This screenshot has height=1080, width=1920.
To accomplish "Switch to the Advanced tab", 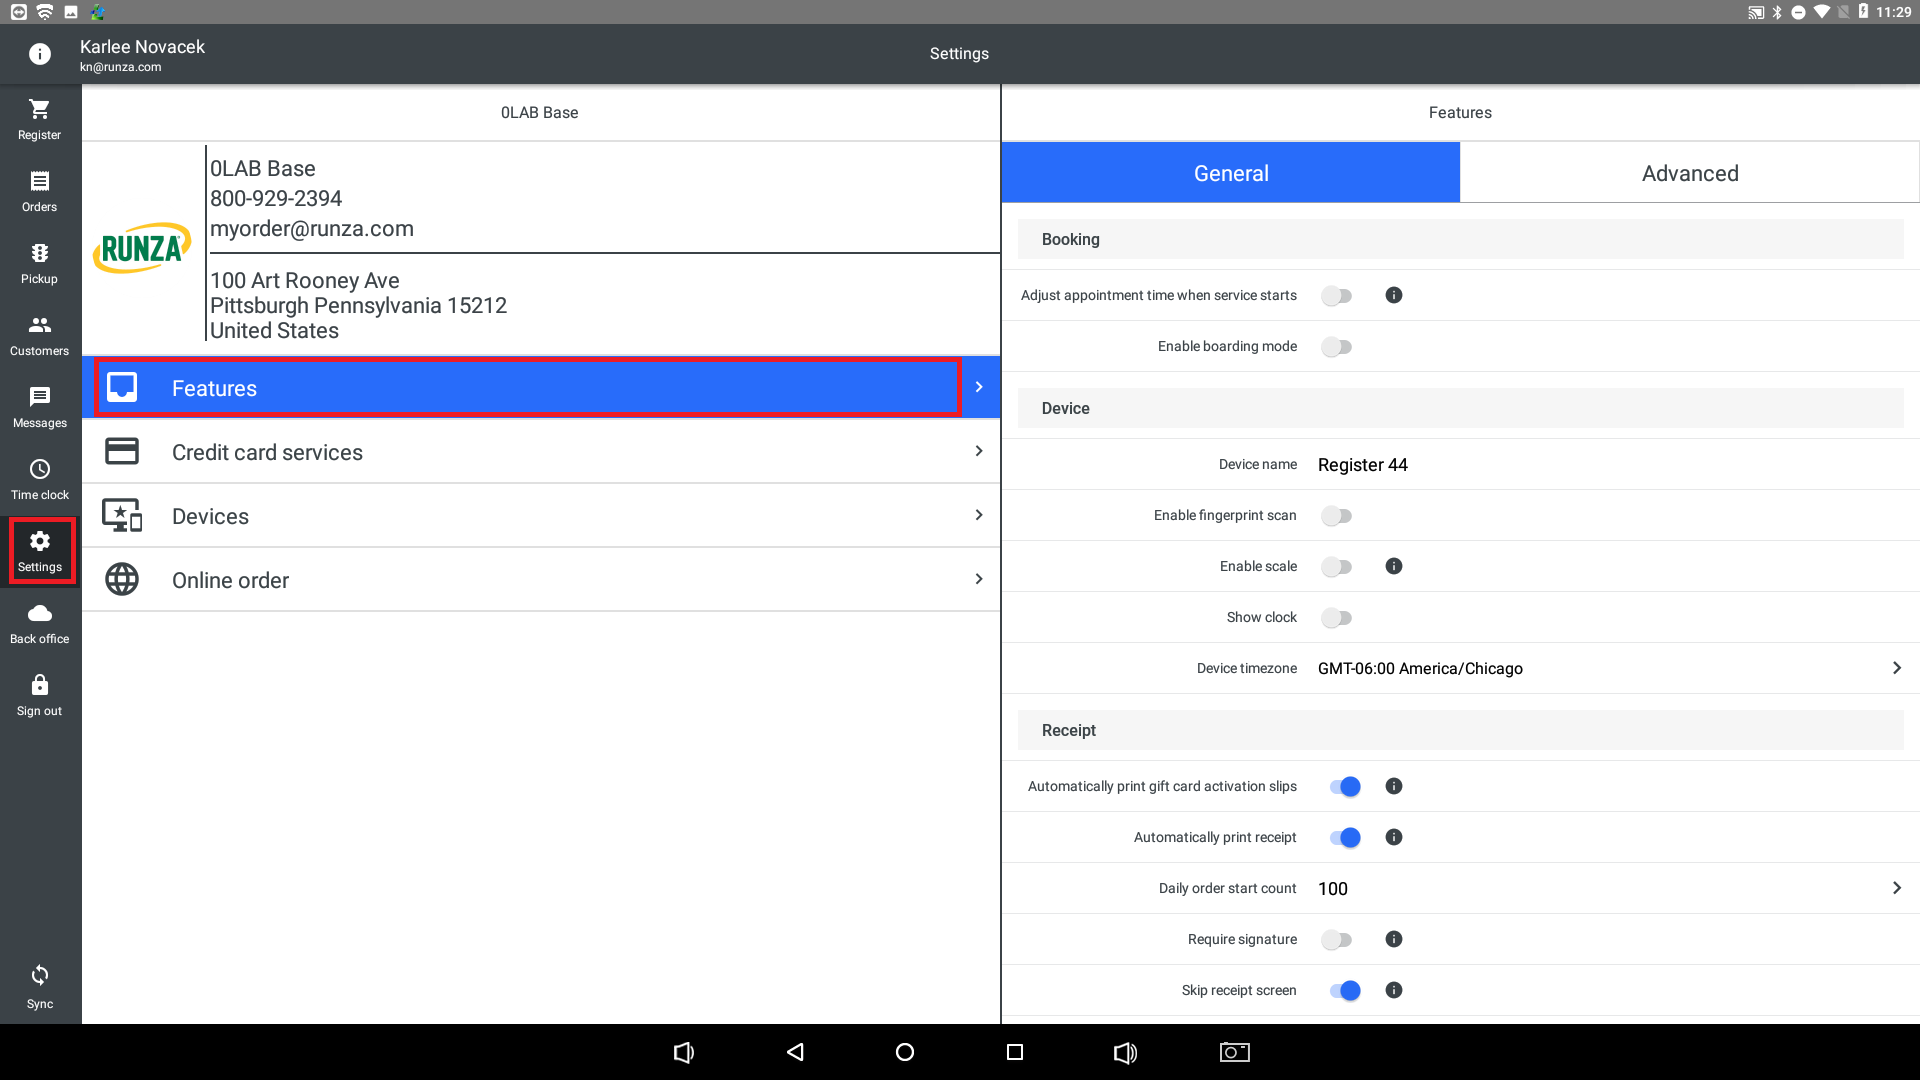I will click(1689, 173).
